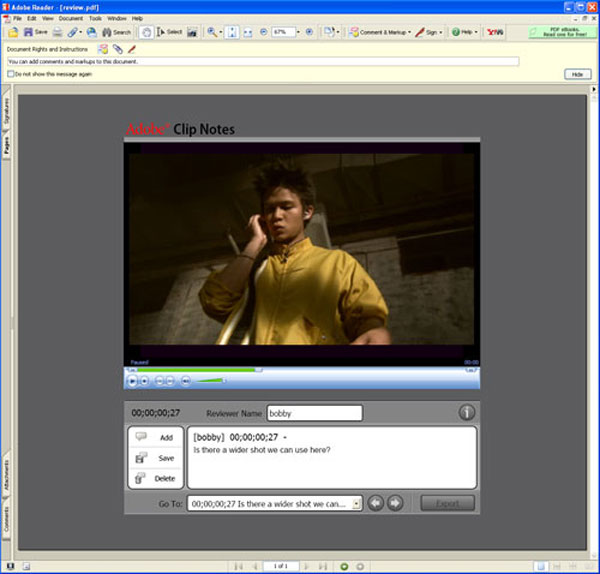Open the Signatures side tab
Viewport: 600px width, 574px height.
[6, 111]
